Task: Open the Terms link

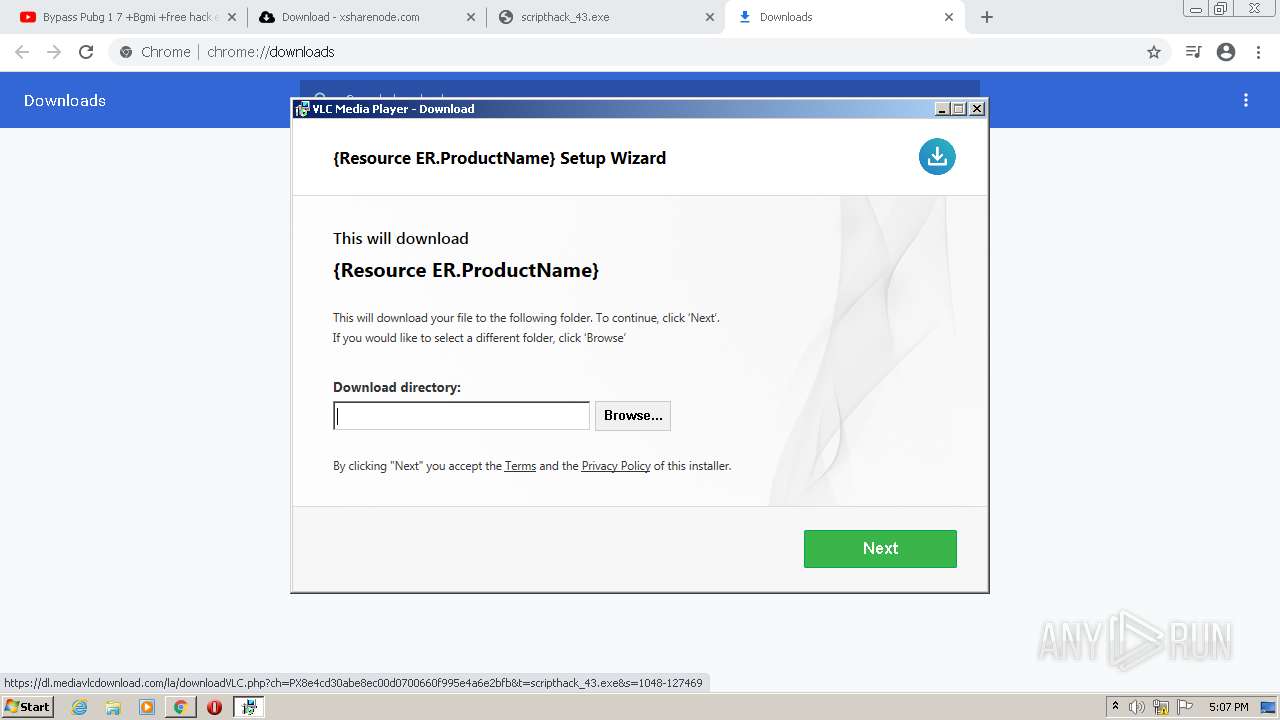Action: (x=520, y=466)
